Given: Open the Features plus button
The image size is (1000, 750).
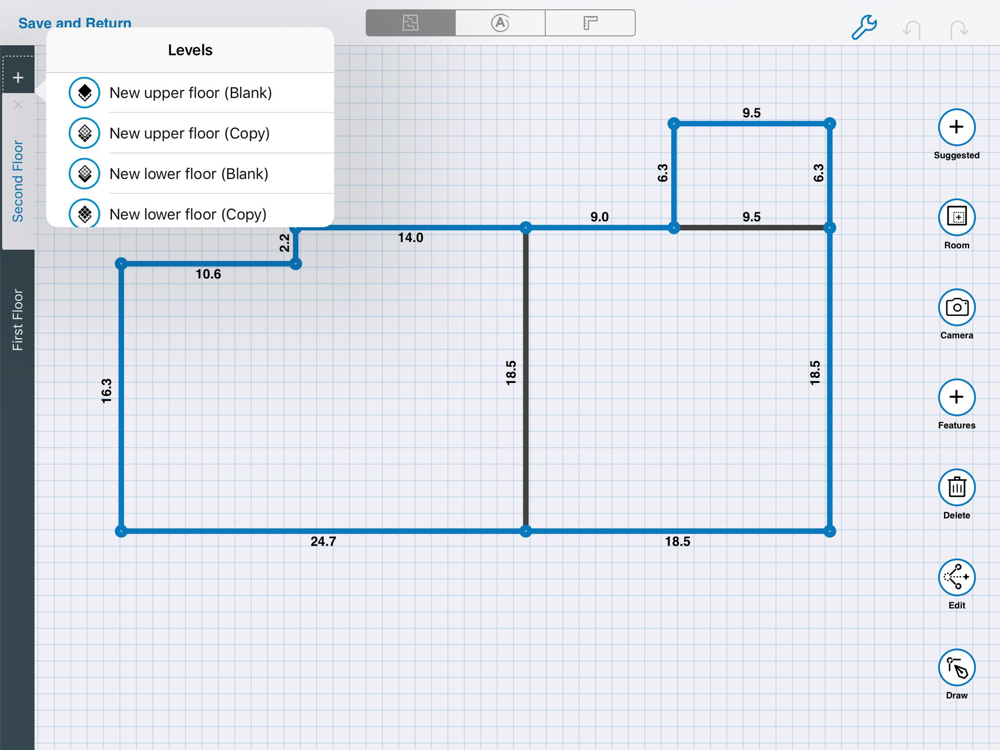Looking at the screenshot, I should click(x=956, y=397).
